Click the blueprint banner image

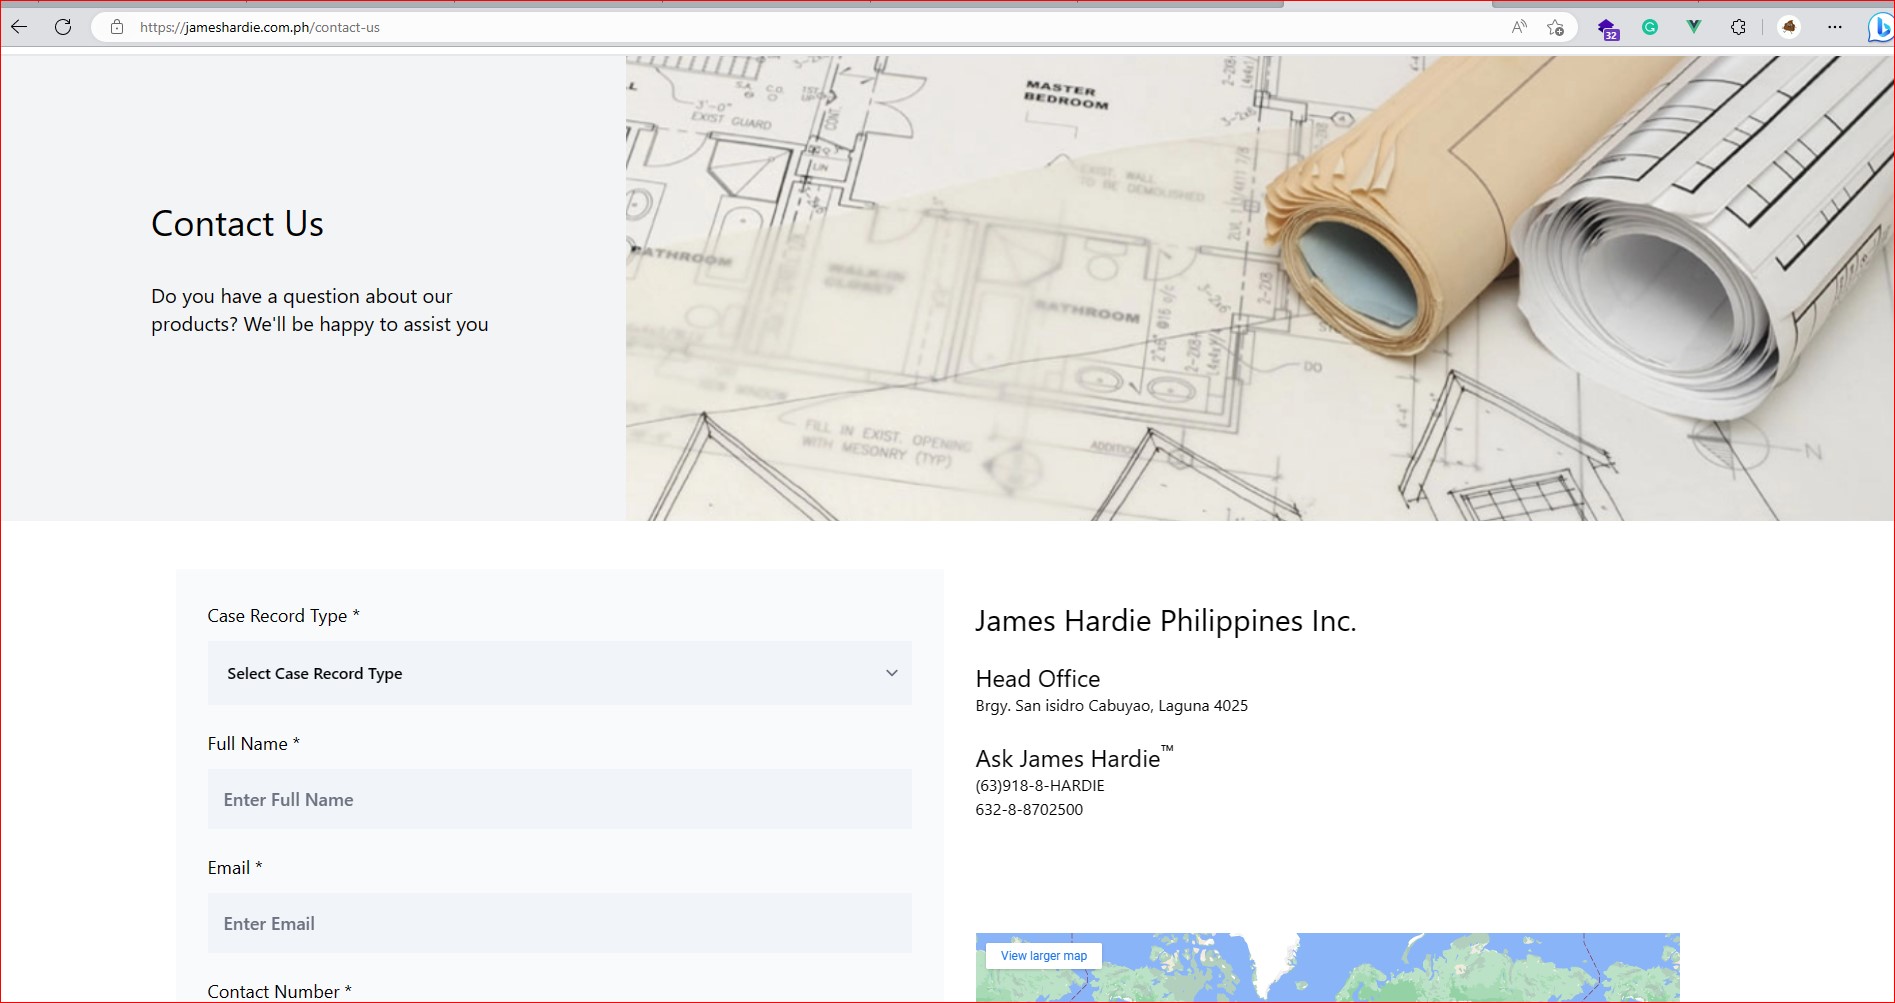[x=1258, y=288]
